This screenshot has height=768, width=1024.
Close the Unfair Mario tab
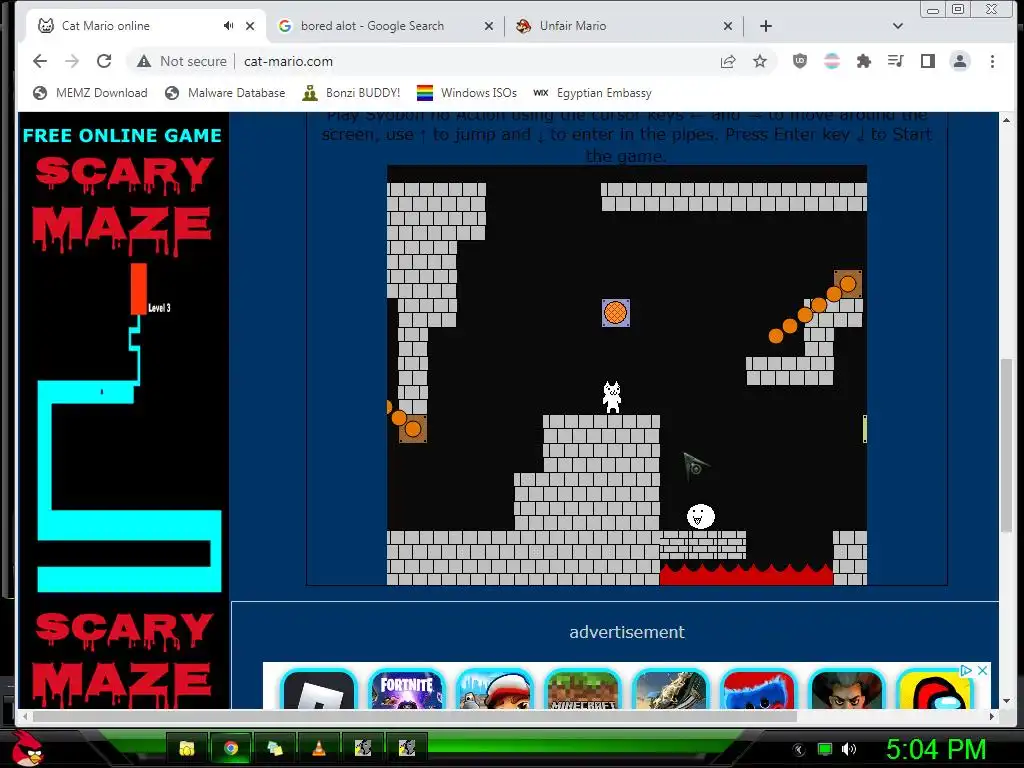[728, 26]
